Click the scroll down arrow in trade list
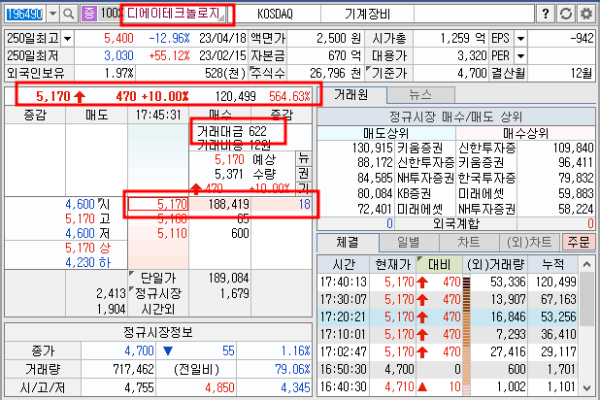The image size is (600, 400). (587, 388)
